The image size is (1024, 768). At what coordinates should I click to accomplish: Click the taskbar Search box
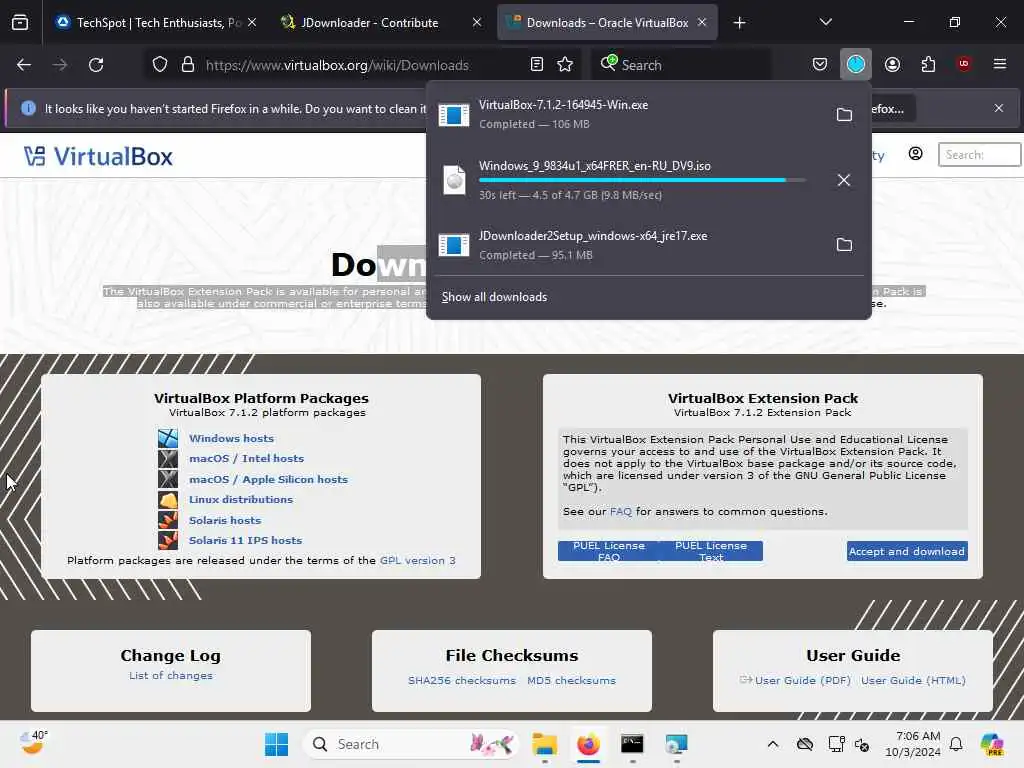(x=411, y=744)
